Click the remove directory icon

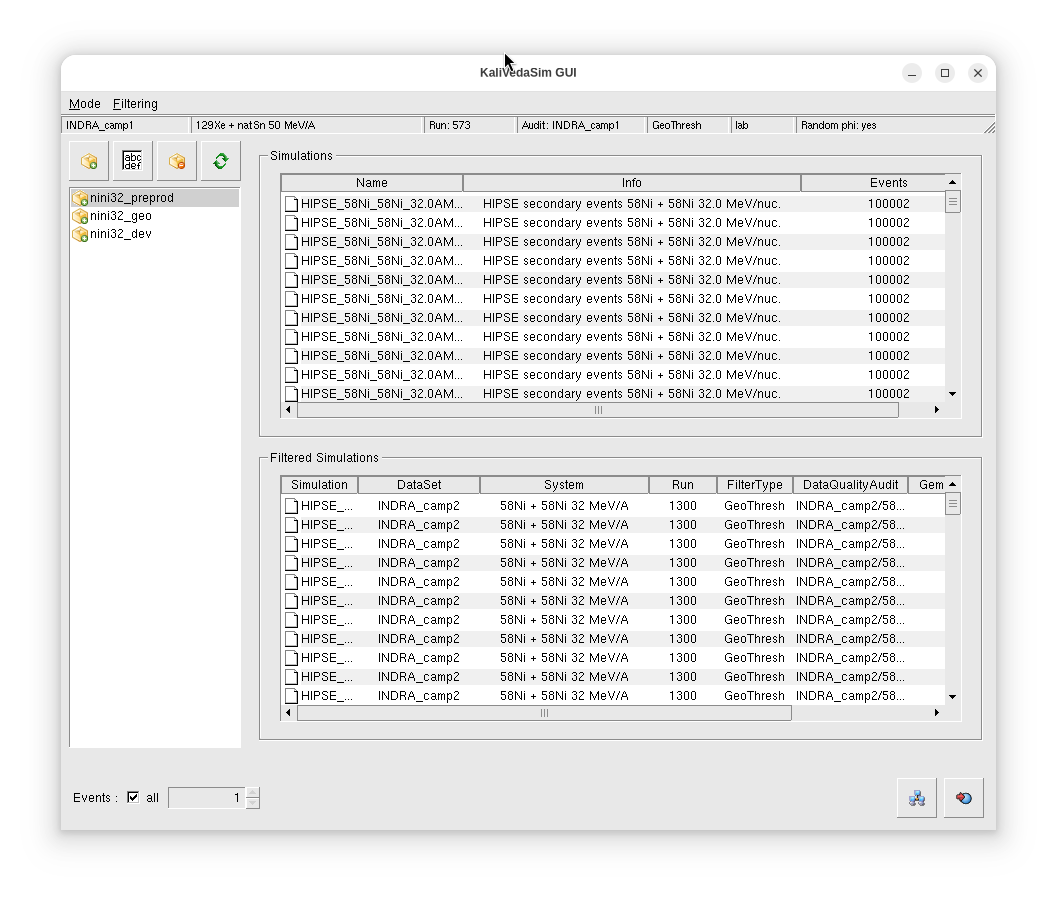point(177,161)
